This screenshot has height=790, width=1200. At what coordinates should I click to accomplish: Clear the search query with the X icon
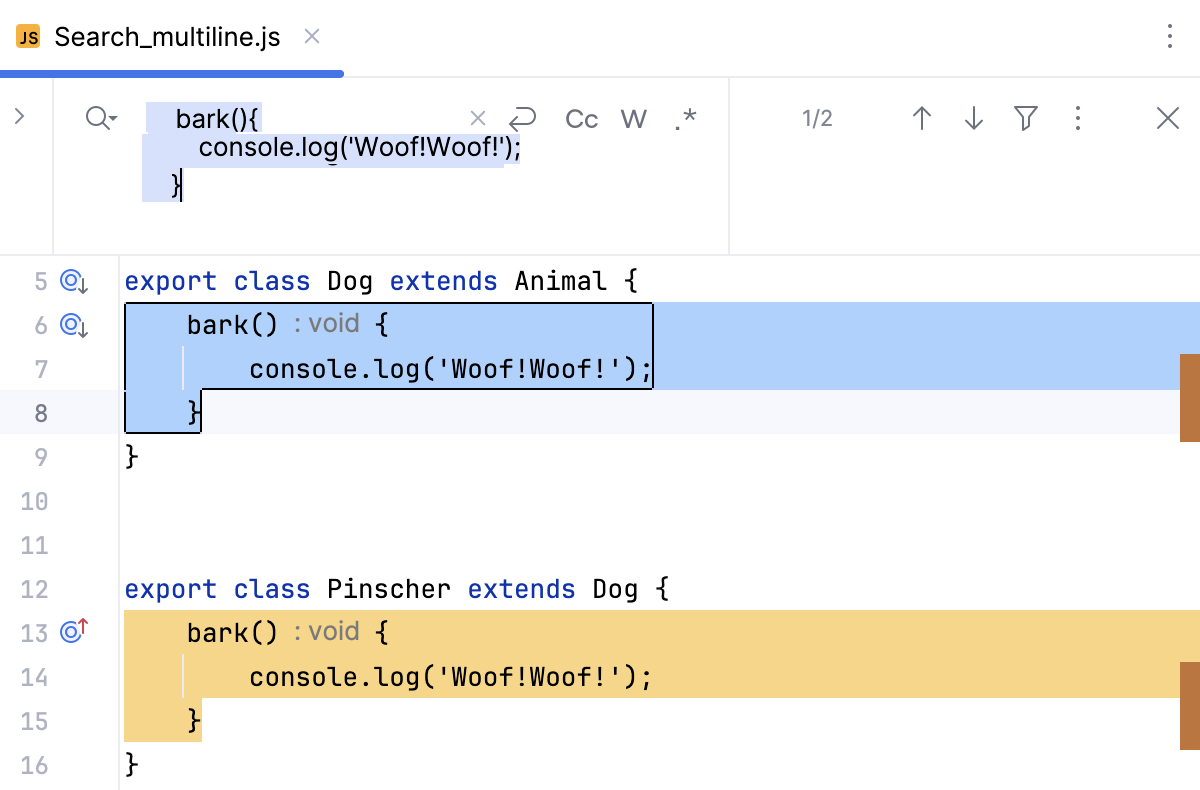pos(478,117)
